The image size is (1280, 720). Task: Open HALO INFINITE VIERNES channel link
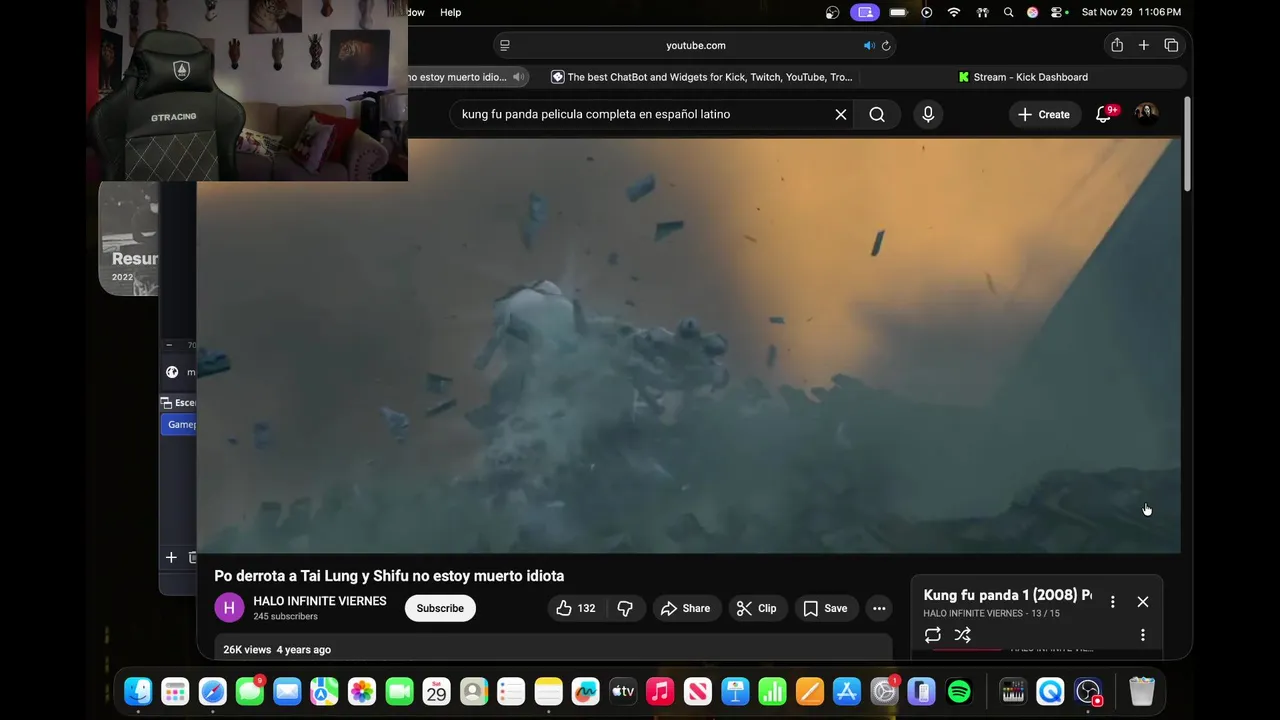(x=320, y=601)
